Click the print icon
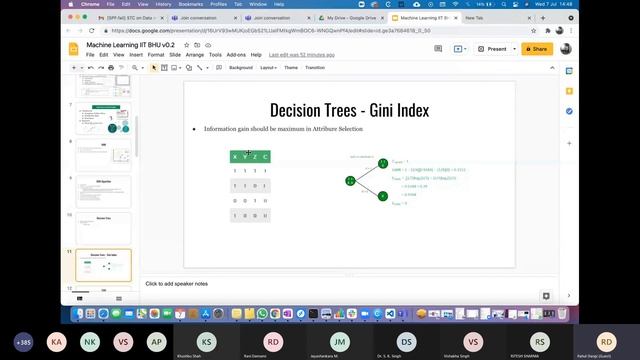This screenshot has width=640, height=360. [x=111, y=68]
